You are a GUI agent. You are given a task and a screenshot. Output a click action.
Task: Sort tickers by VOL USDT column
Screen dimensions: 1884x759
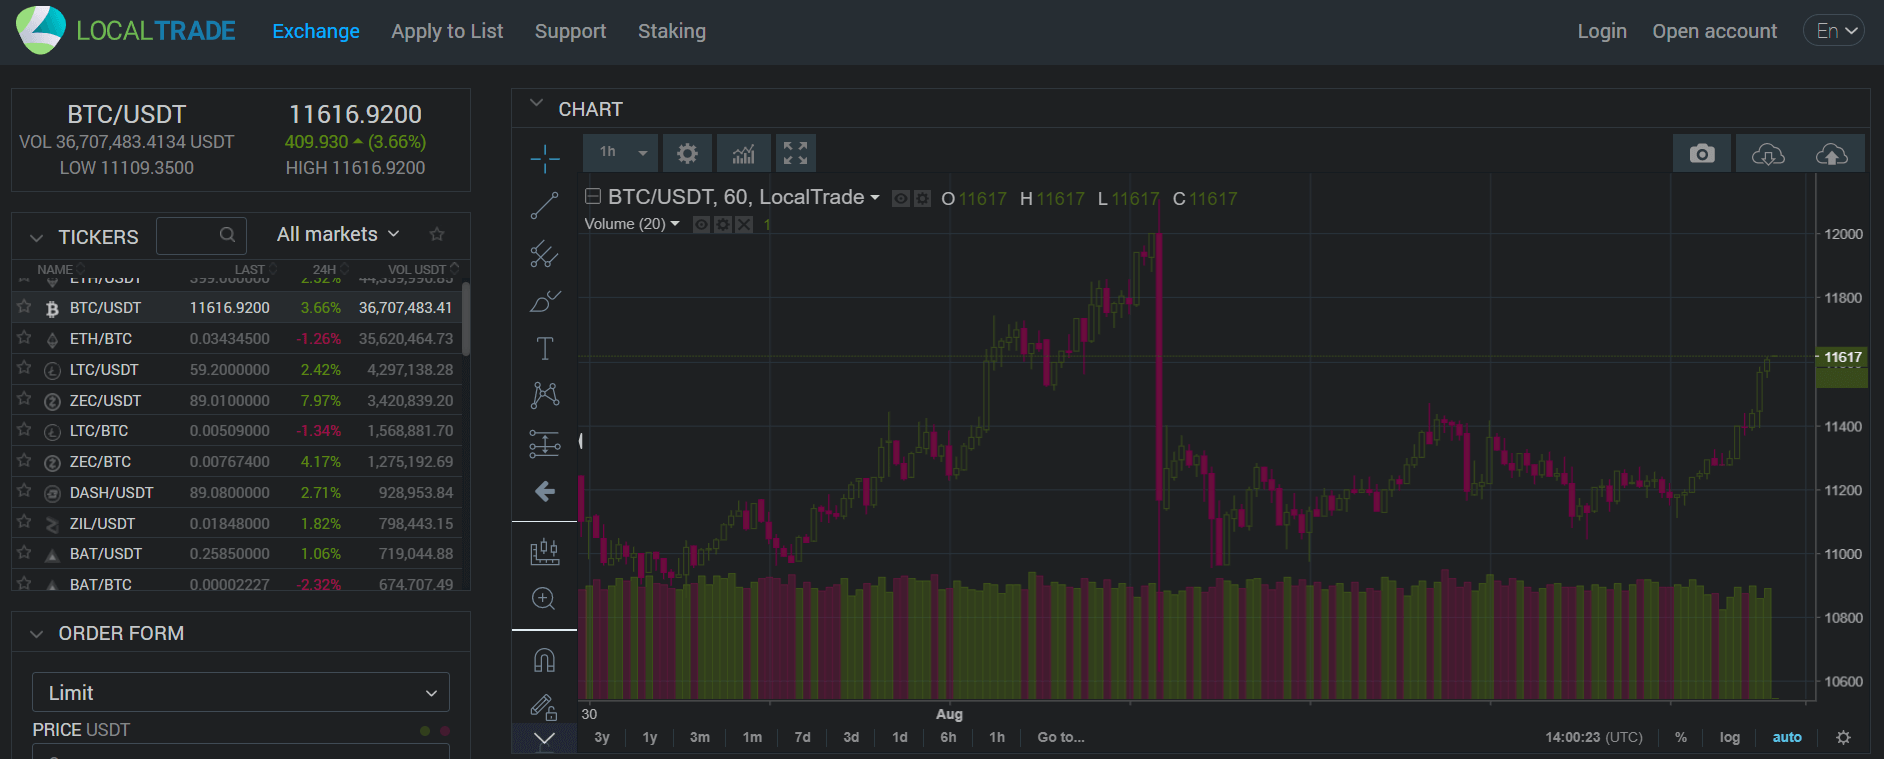tap(423, 269)
